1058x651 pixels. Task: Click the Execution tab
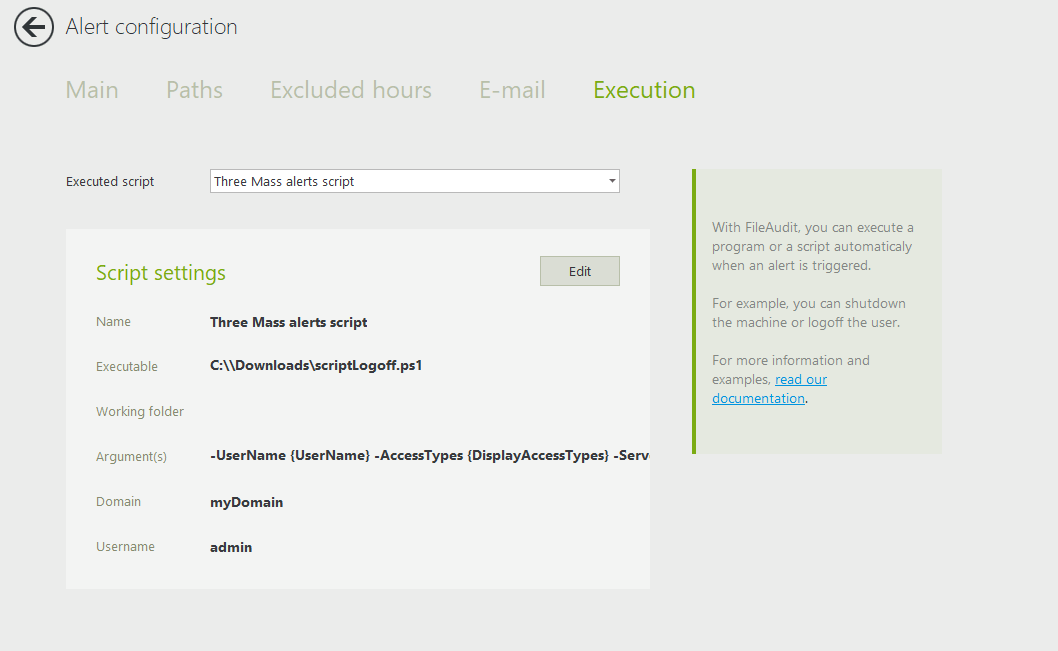click(x=644, y=90)
